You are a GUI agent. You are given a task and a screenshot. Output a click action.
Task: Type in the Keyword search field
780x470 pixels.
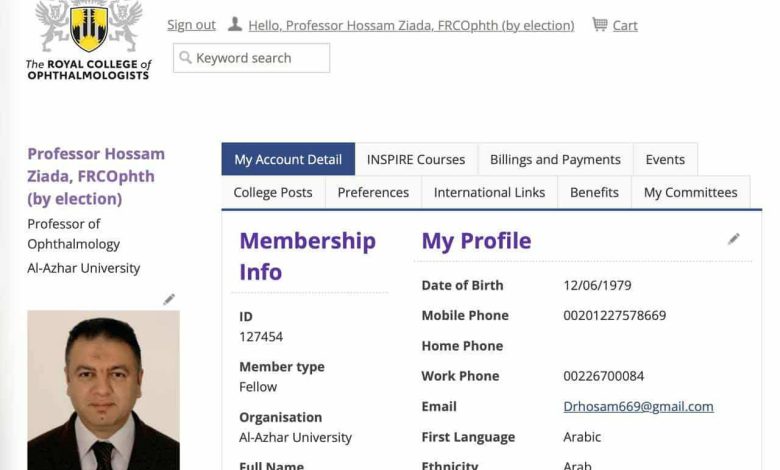[258, 58]
